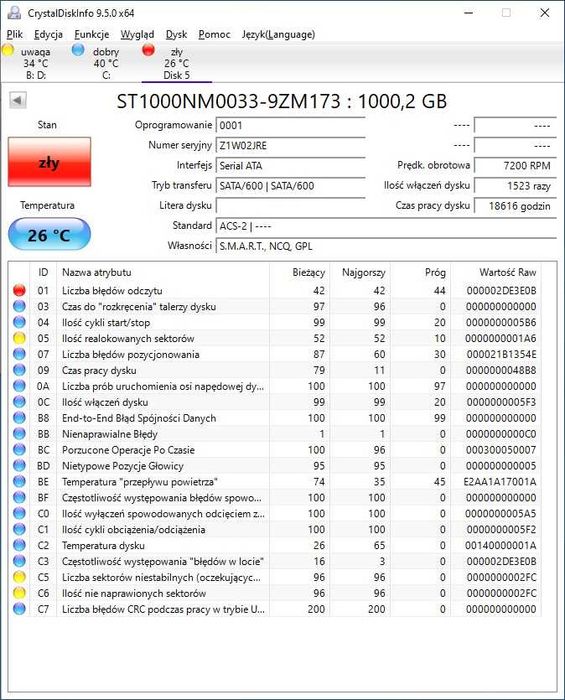Viewport: 565px width, 700px height.
Task: Click the 'Wartość Raw' column header
Action: coord(496,272)
